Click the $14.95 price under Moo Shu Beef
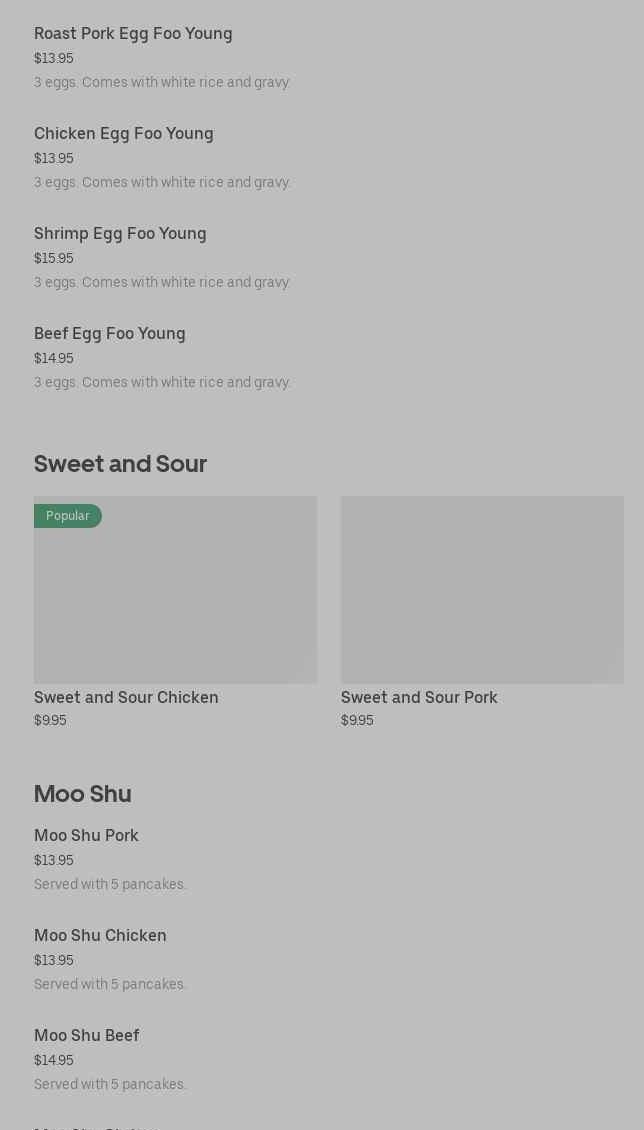 click(x=54, y=1061)
